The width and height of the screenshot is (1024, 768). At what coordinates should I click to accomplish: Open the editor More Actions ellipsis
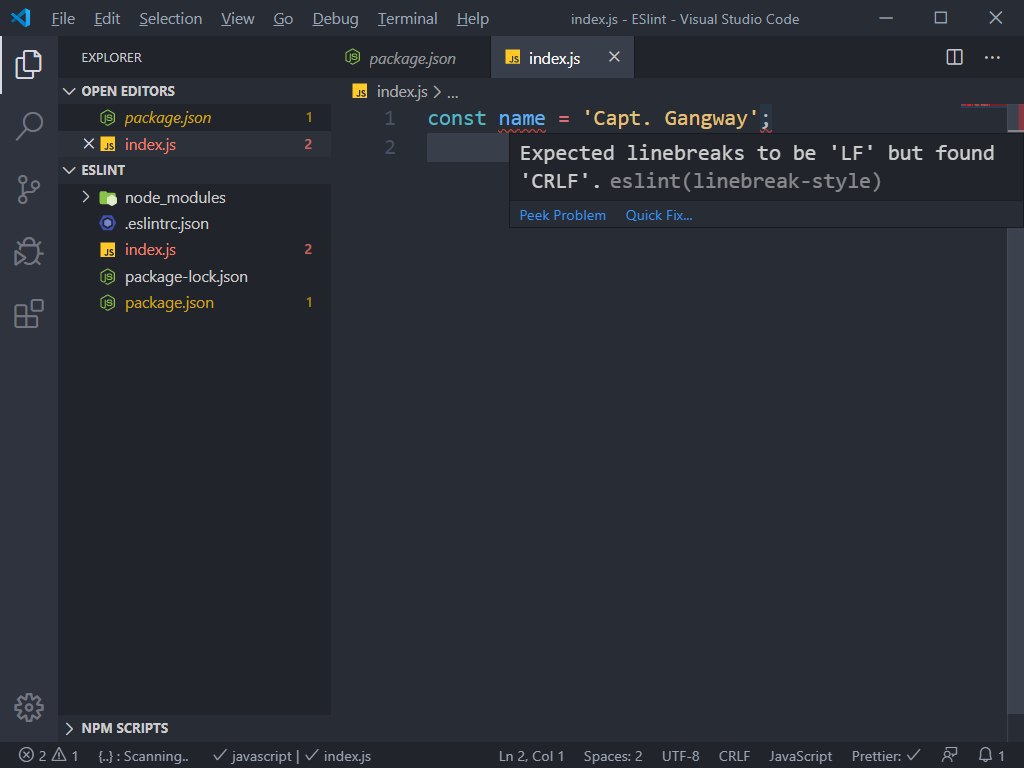click(992, 57)
